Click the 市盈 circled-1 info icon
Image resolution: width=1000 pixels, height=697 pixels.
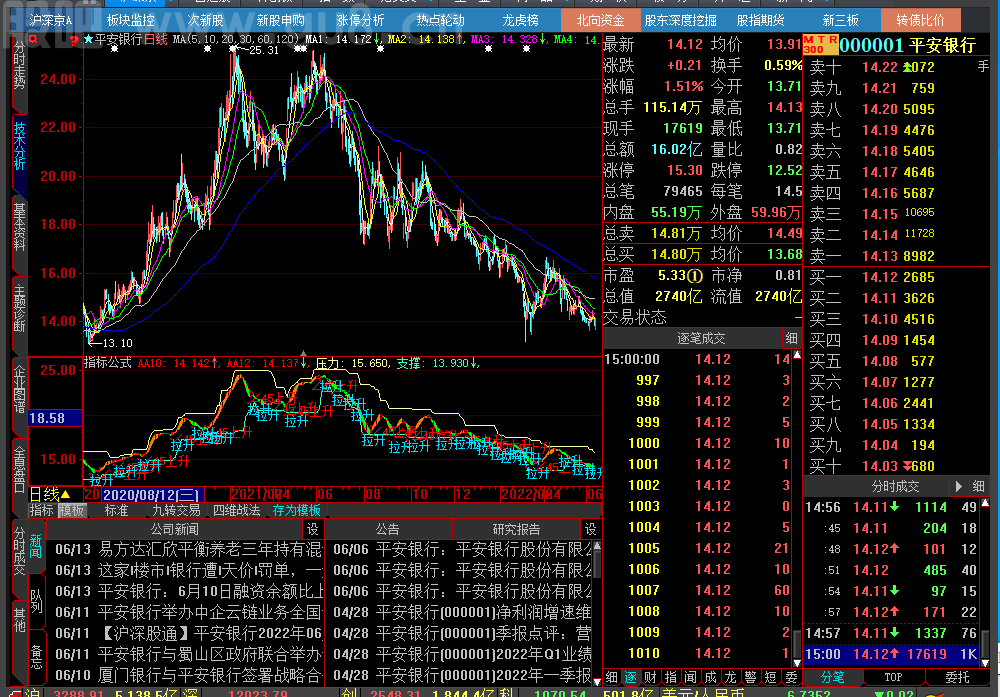pyautogui.click(x=696, y=276)
